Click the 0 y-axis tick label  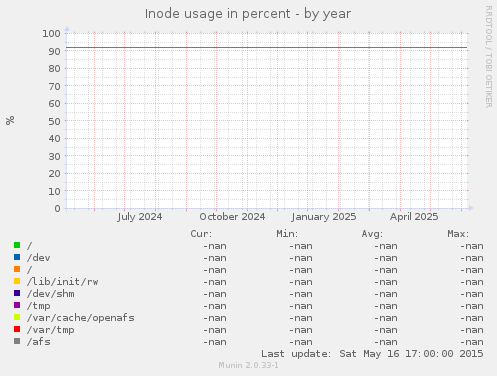pos(58,208)
